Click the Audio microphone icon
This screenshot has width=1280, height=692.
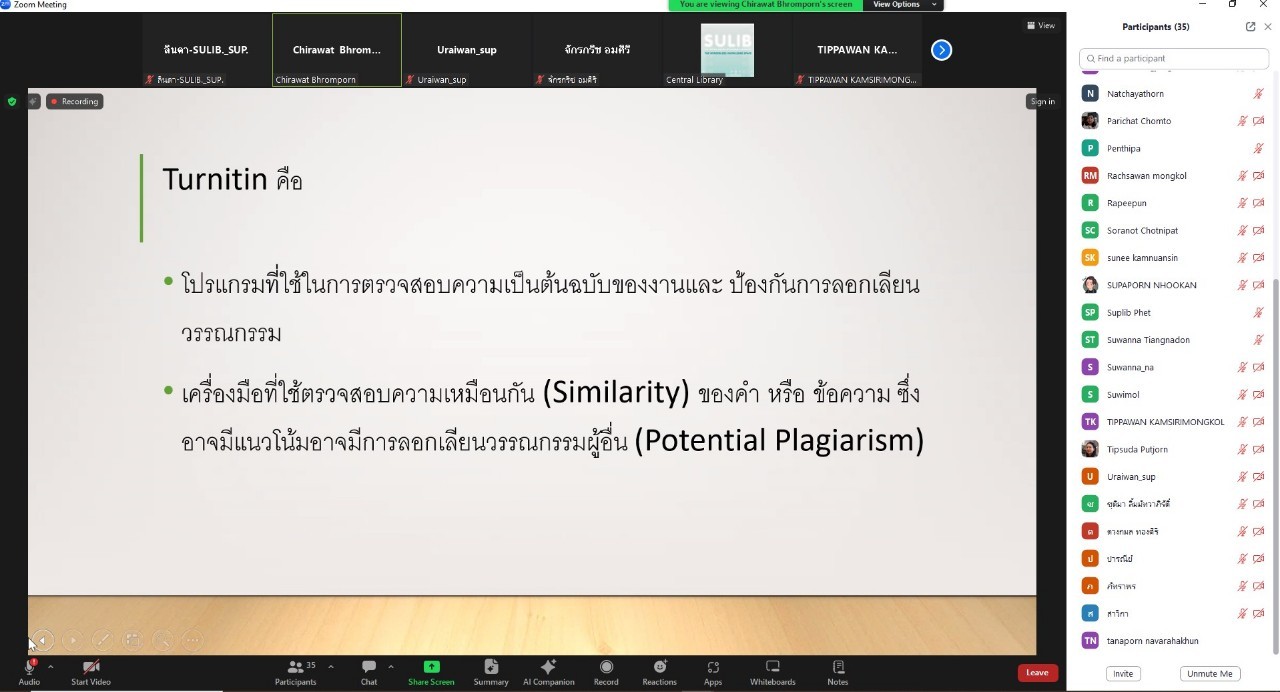point(29,667)
